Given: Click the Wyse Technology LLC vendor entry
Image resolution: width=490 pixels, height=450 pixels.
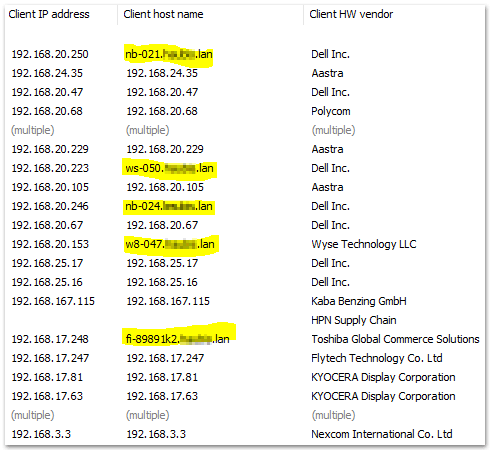Looking at the screenshot, I should pos(364,244).
